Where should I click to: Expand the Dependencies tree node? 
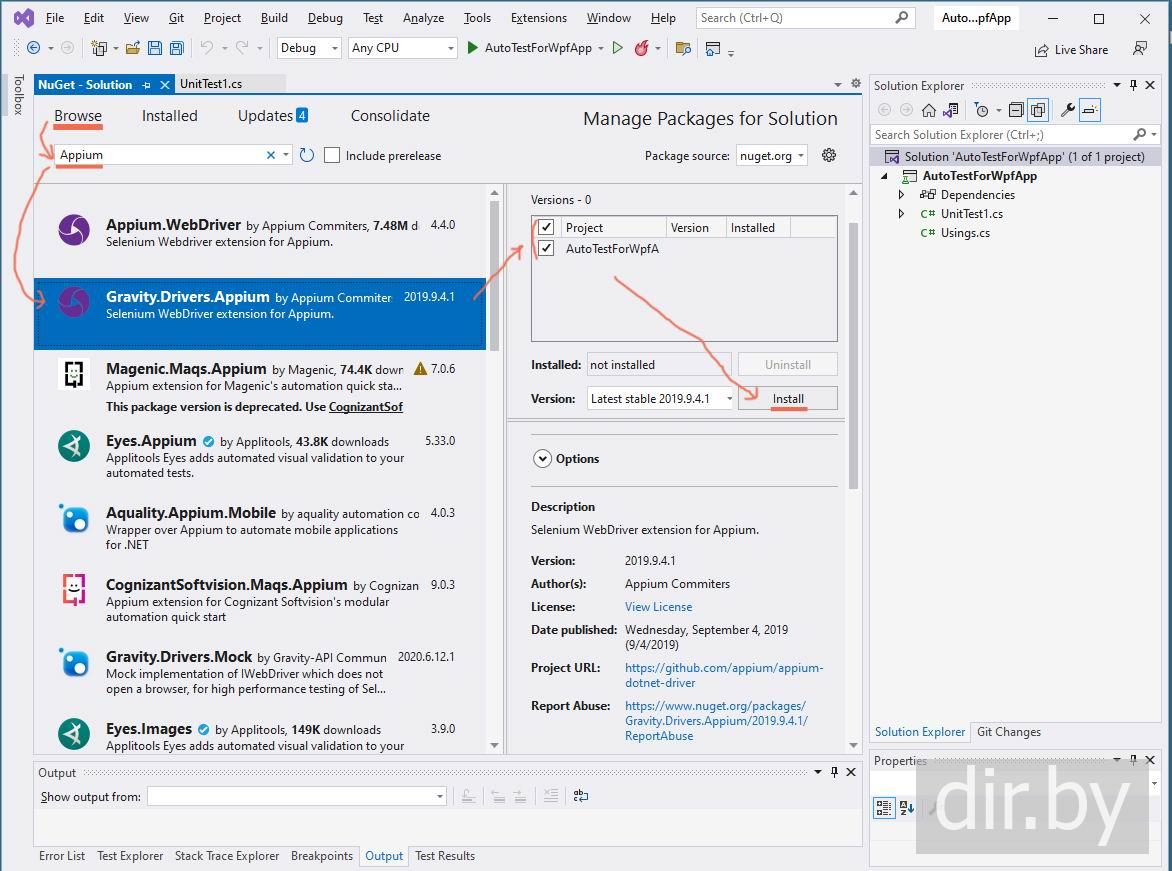tap(901, 195)
